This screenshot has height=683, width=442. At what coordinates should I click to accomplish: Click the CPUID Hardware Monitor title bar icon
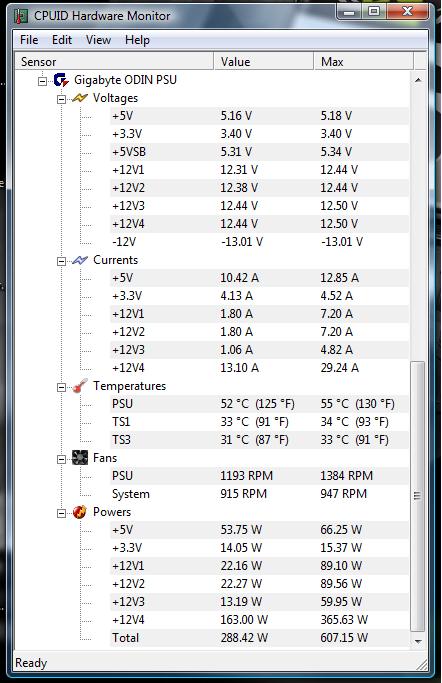21,16
